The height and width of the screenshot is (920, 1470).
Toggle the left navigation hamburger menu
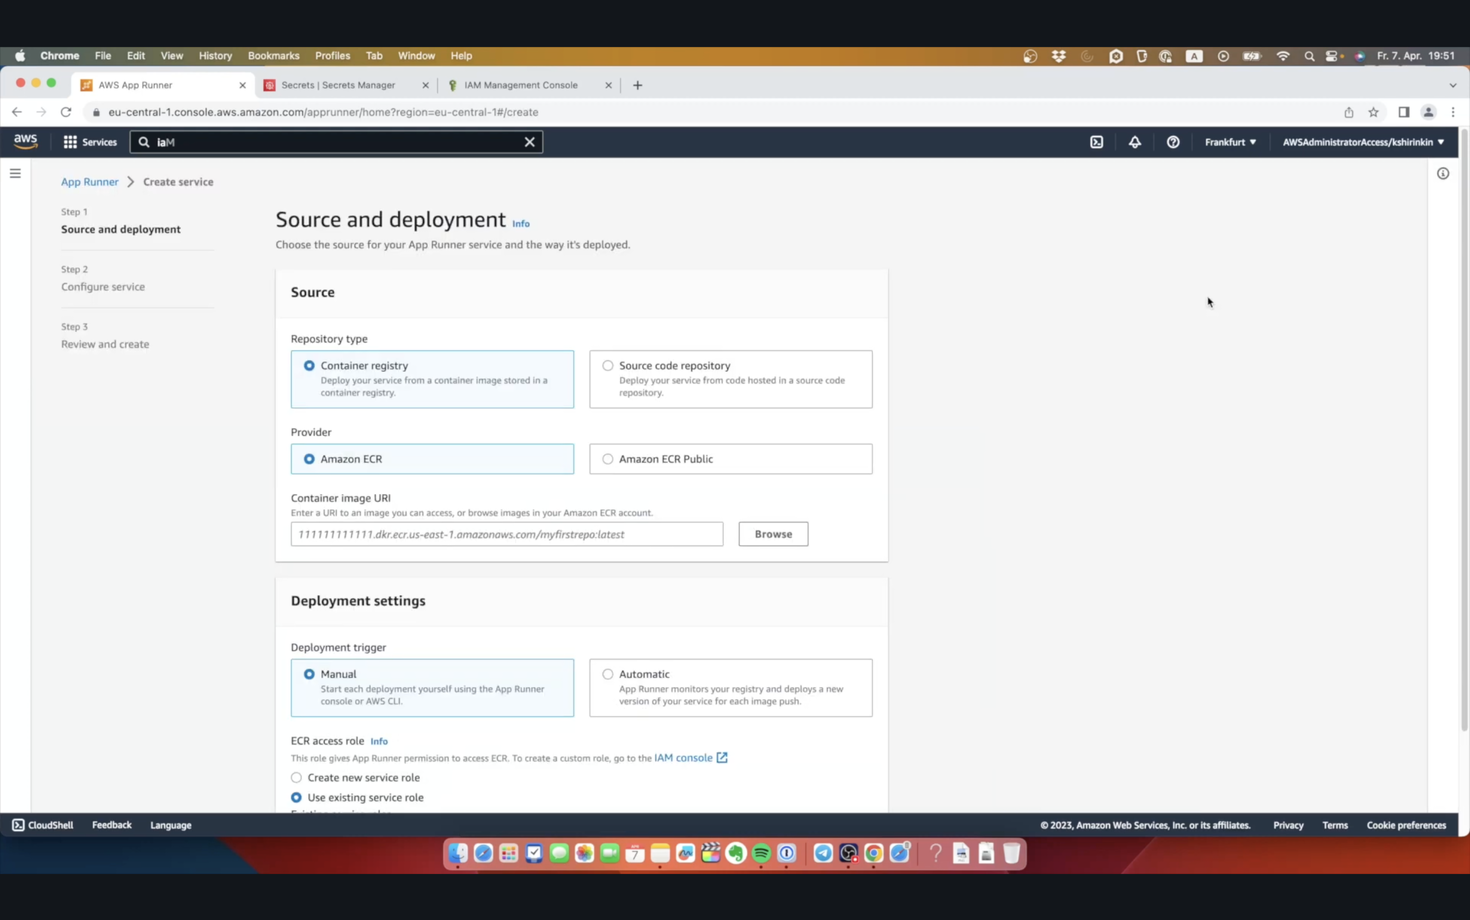tap(15, 173)
